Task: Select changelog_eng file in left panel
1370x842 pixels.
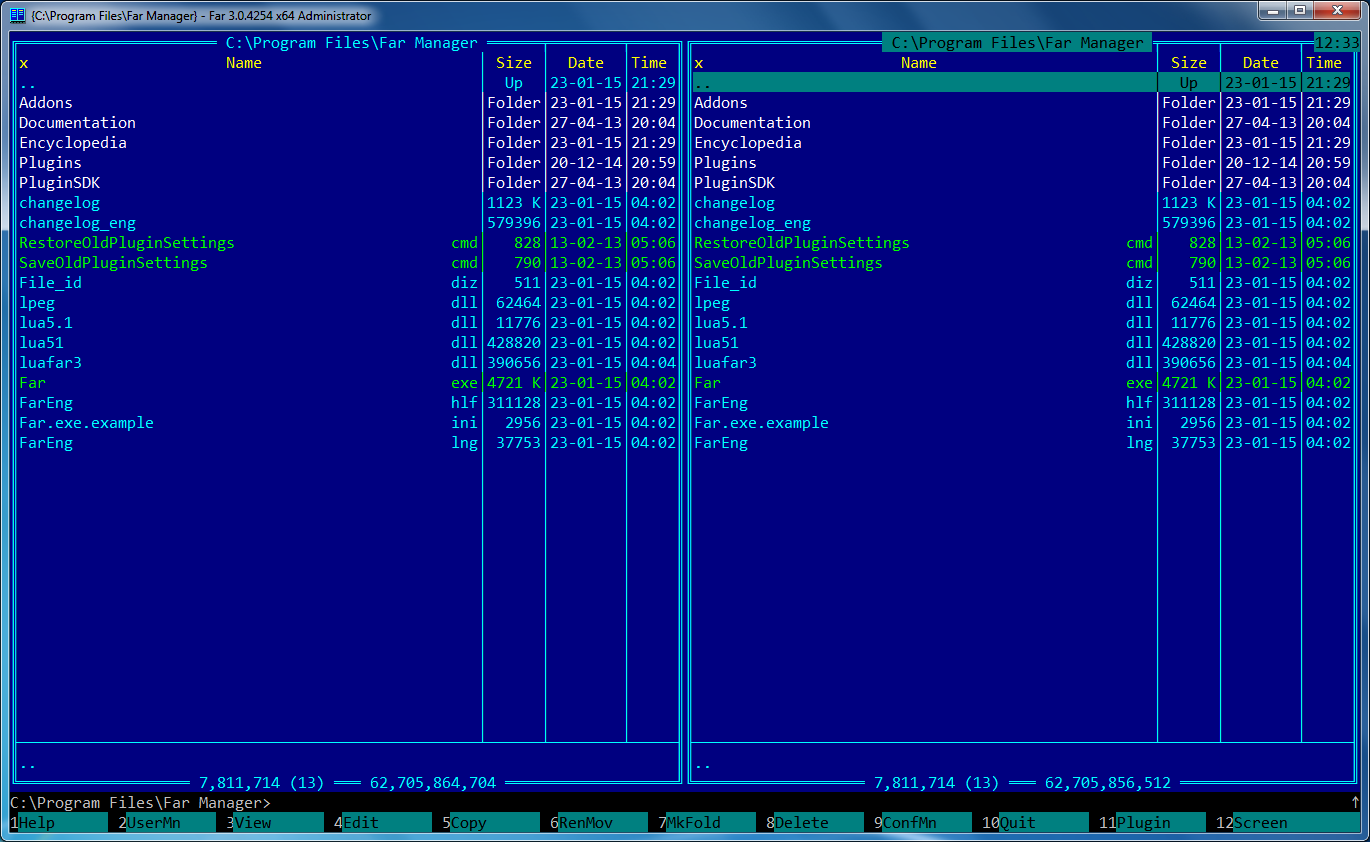Action: tap(347, 223)
